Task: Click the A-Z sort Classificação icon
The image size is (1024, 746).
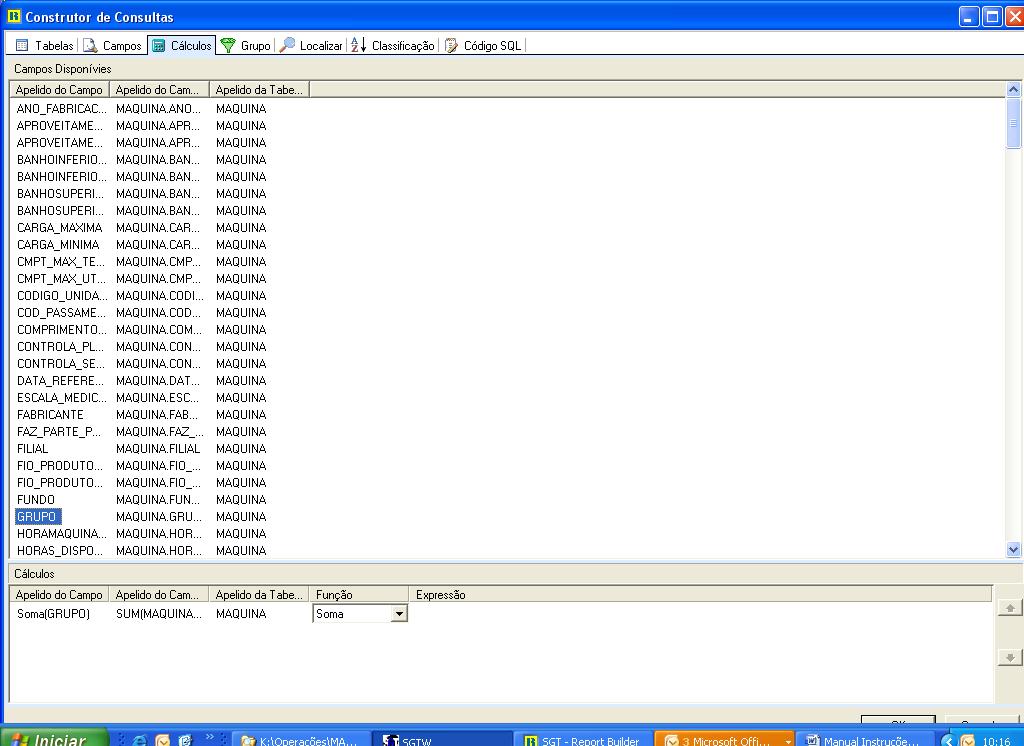Action: click(359, 45)
